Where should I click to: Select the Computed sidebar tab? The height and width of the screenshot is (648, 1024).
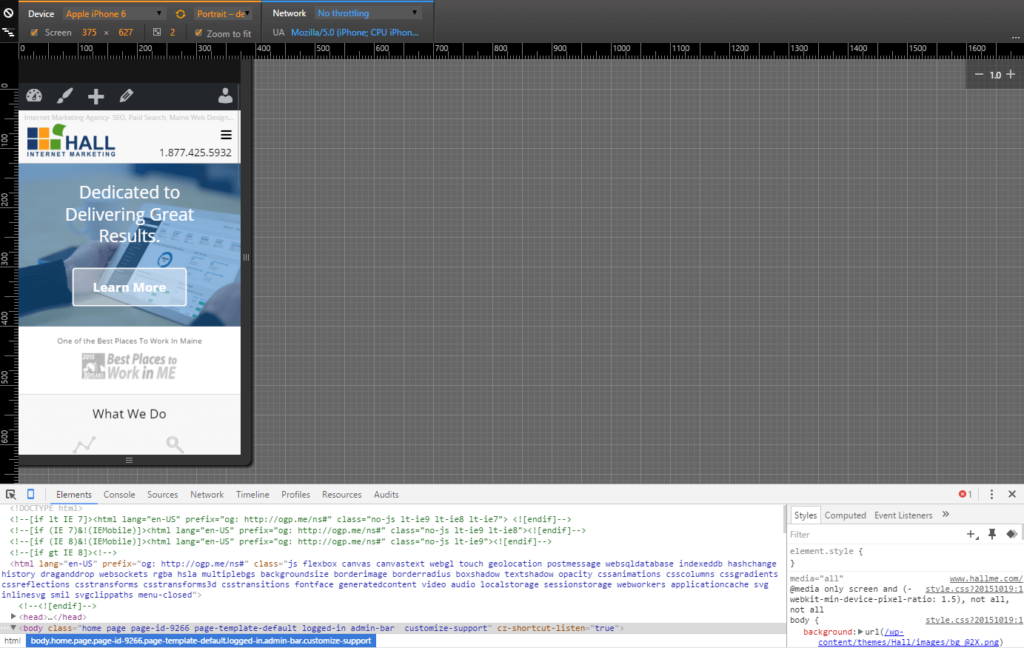click(x=845, y=515)
